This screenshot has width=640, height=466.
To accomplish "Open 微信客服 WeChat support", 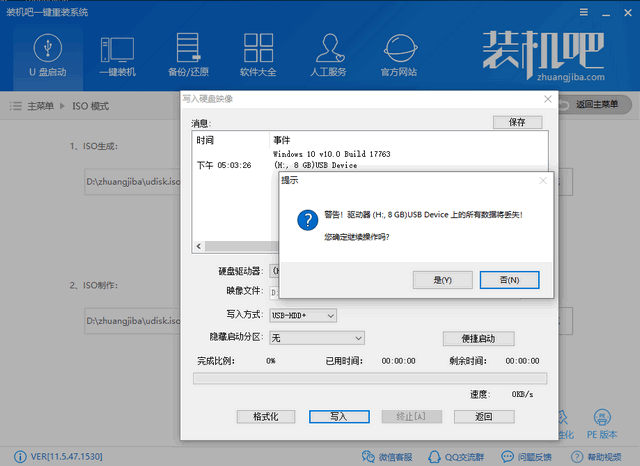I will [x=388, y=456].
